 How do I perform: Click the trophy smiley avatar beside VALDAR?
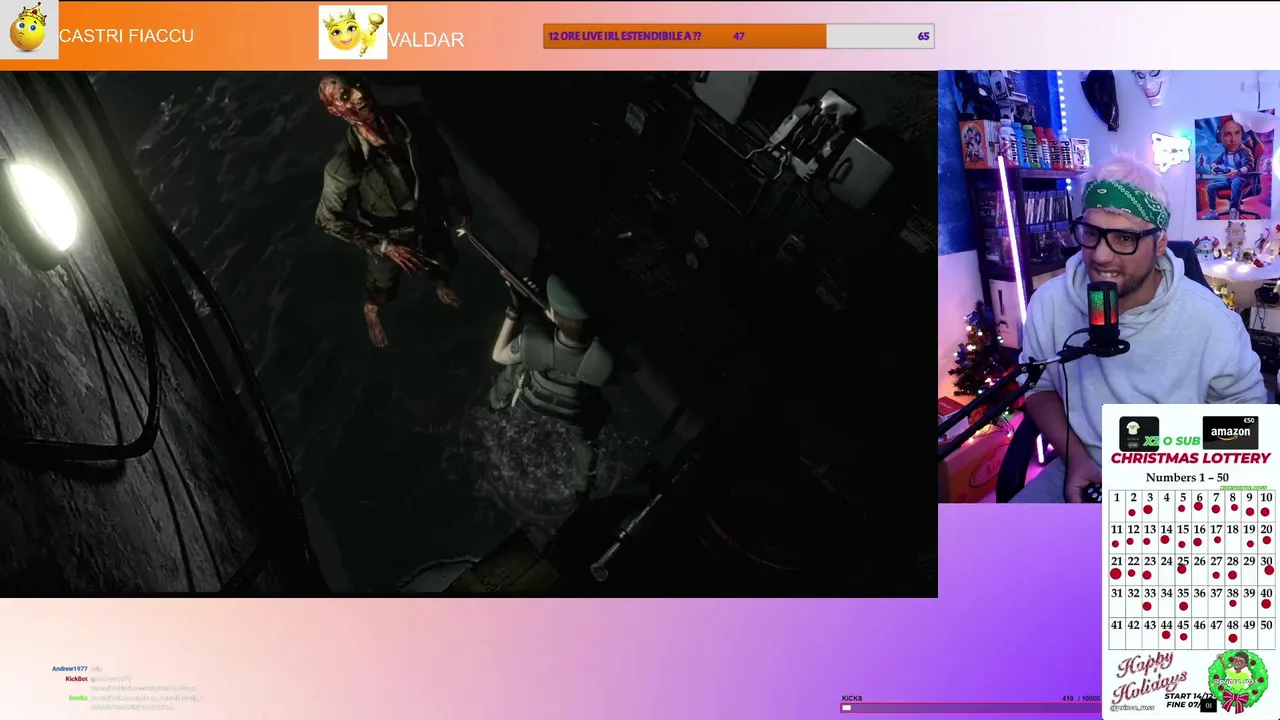tap(353, 32)
